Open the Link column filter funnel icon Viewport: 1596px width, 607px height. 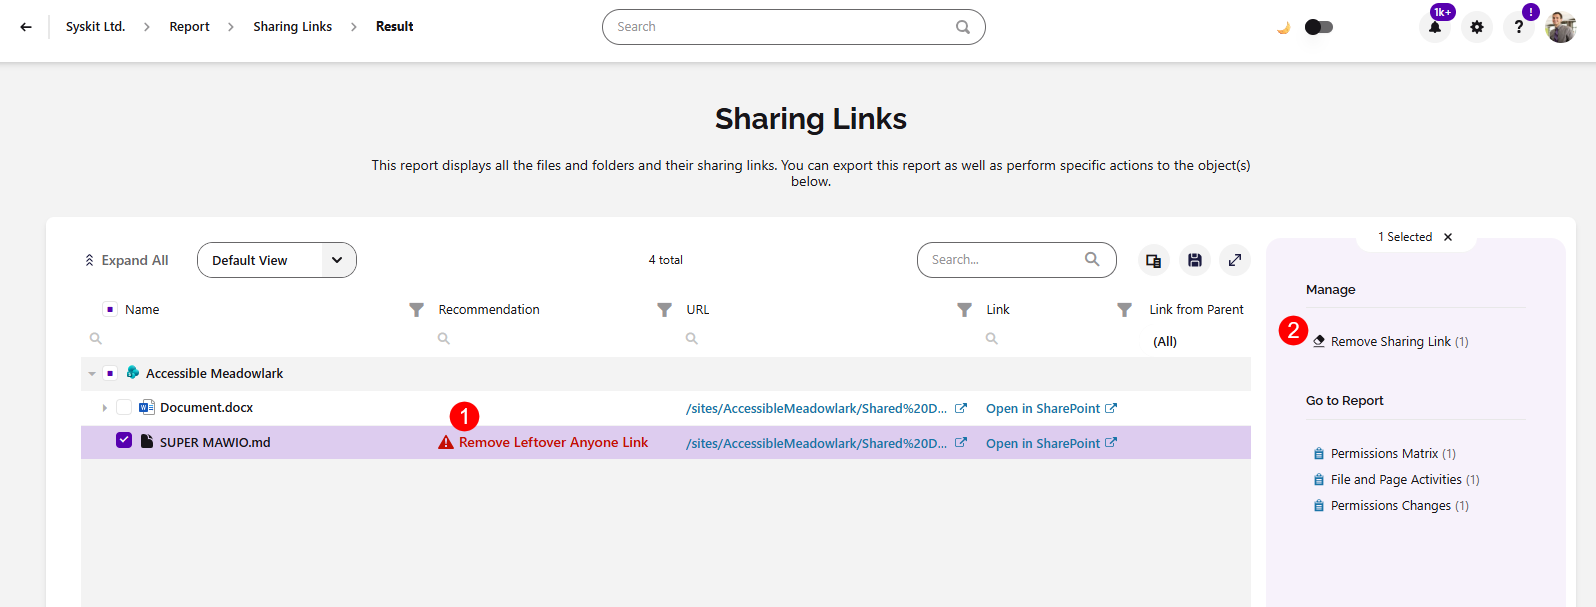tap(1124, 310)
